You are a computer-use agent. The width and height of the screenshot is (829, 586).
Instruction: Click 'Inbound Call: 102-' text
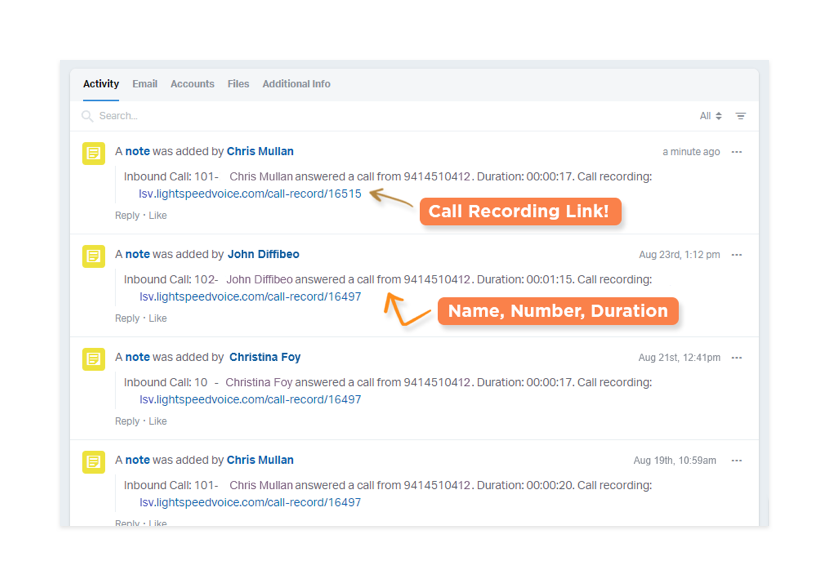tap(171, 279)
